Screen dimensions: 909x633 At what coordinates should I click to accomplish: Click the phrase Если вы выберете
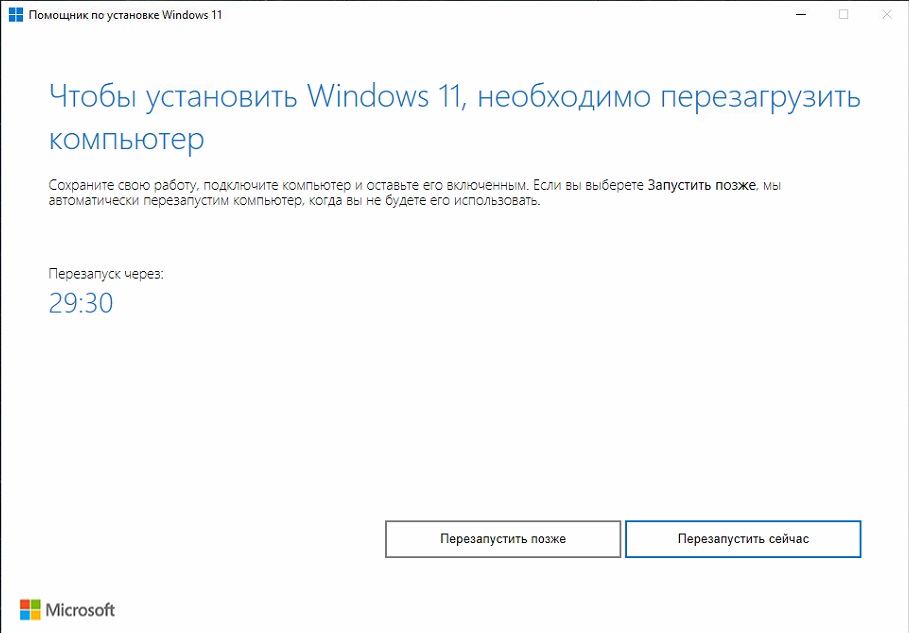[588, 185]
